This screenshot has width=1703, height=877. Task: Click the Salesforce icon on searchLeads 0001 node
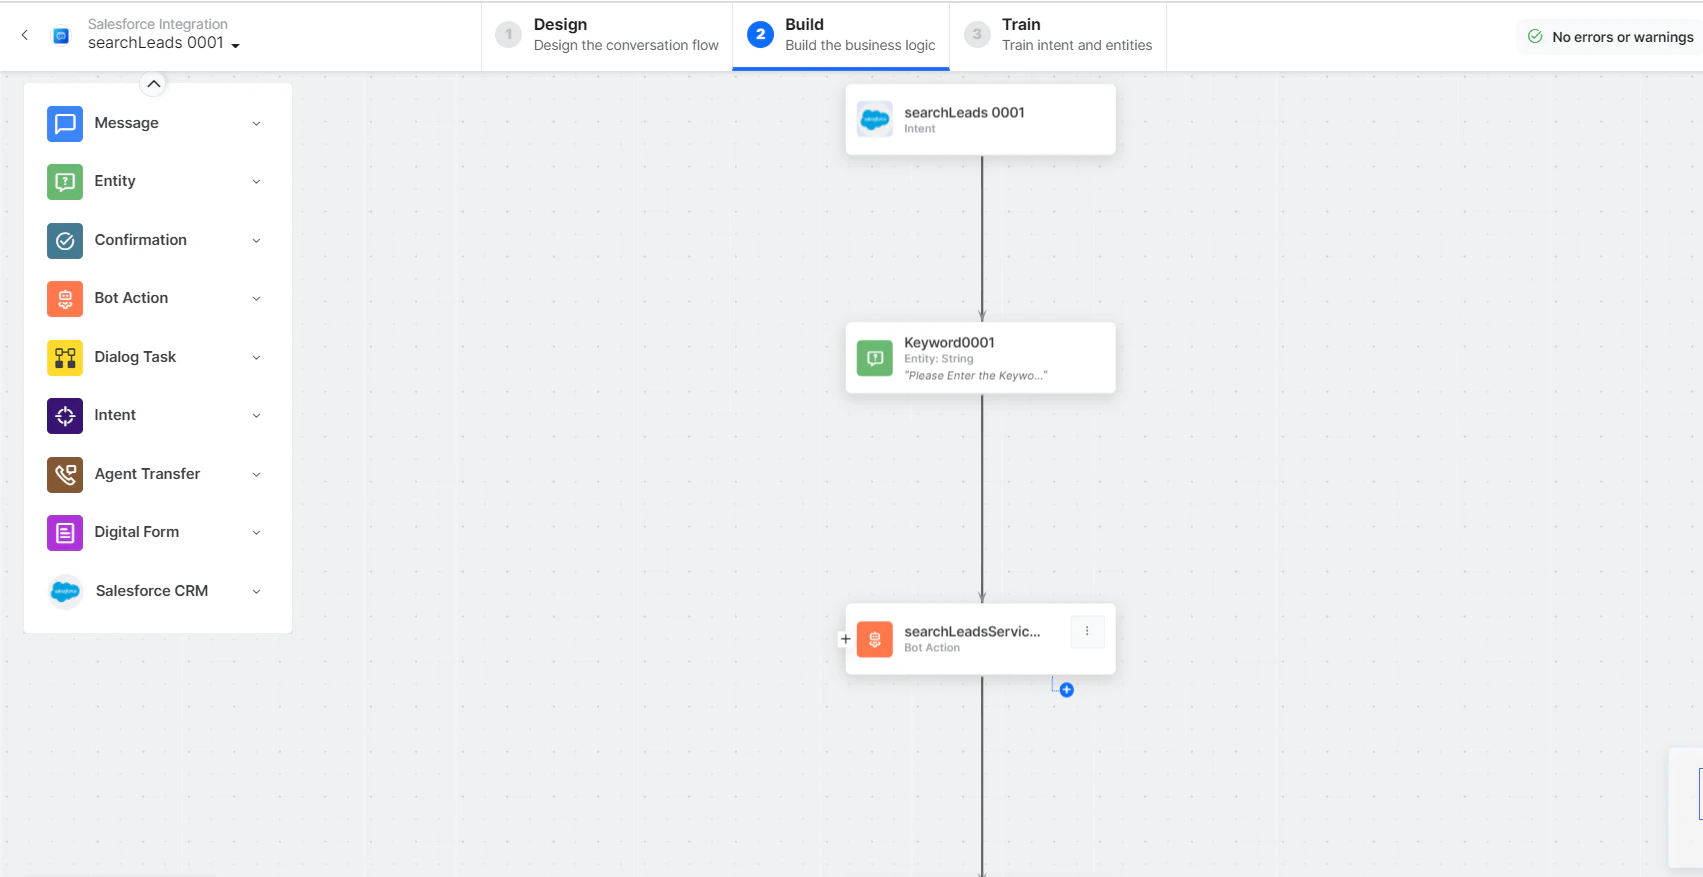pyautogui.click(x=875, y=120)
